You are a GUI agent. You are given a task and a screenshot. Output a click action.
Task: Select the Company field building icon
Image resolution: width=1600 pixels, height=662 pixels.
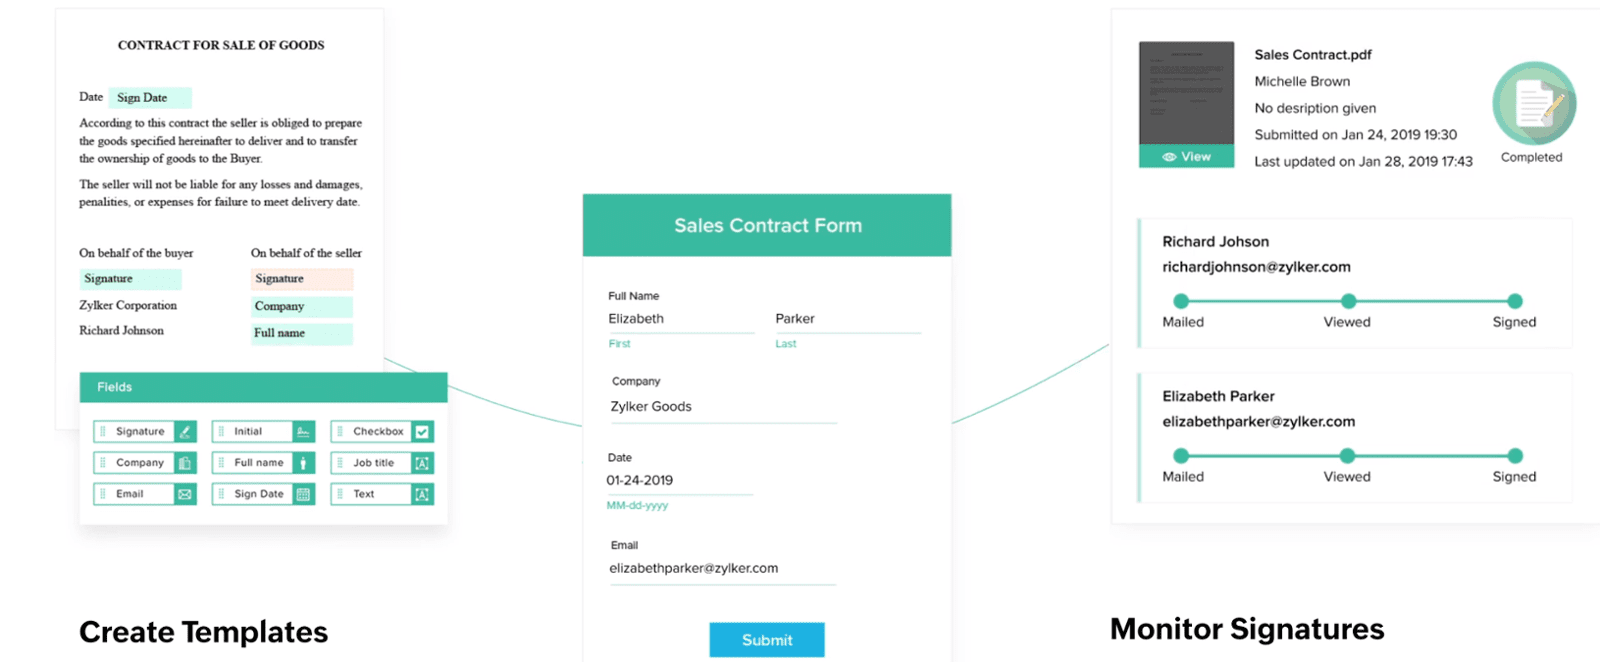coord(185,463)
